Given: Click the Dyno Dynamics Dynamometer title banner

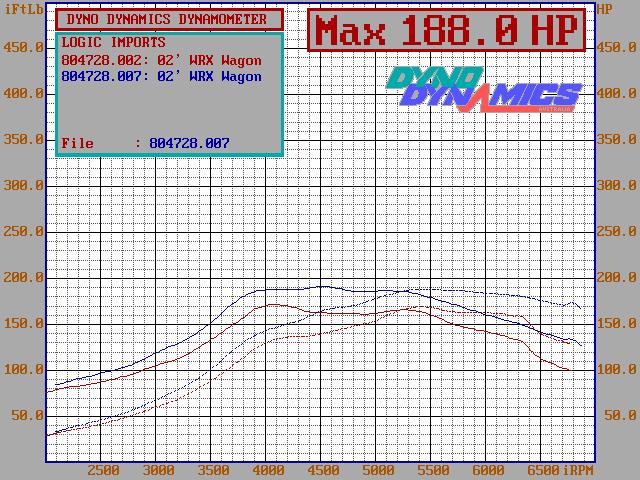Looking at the screenshot, I should [x=167, y=19].
